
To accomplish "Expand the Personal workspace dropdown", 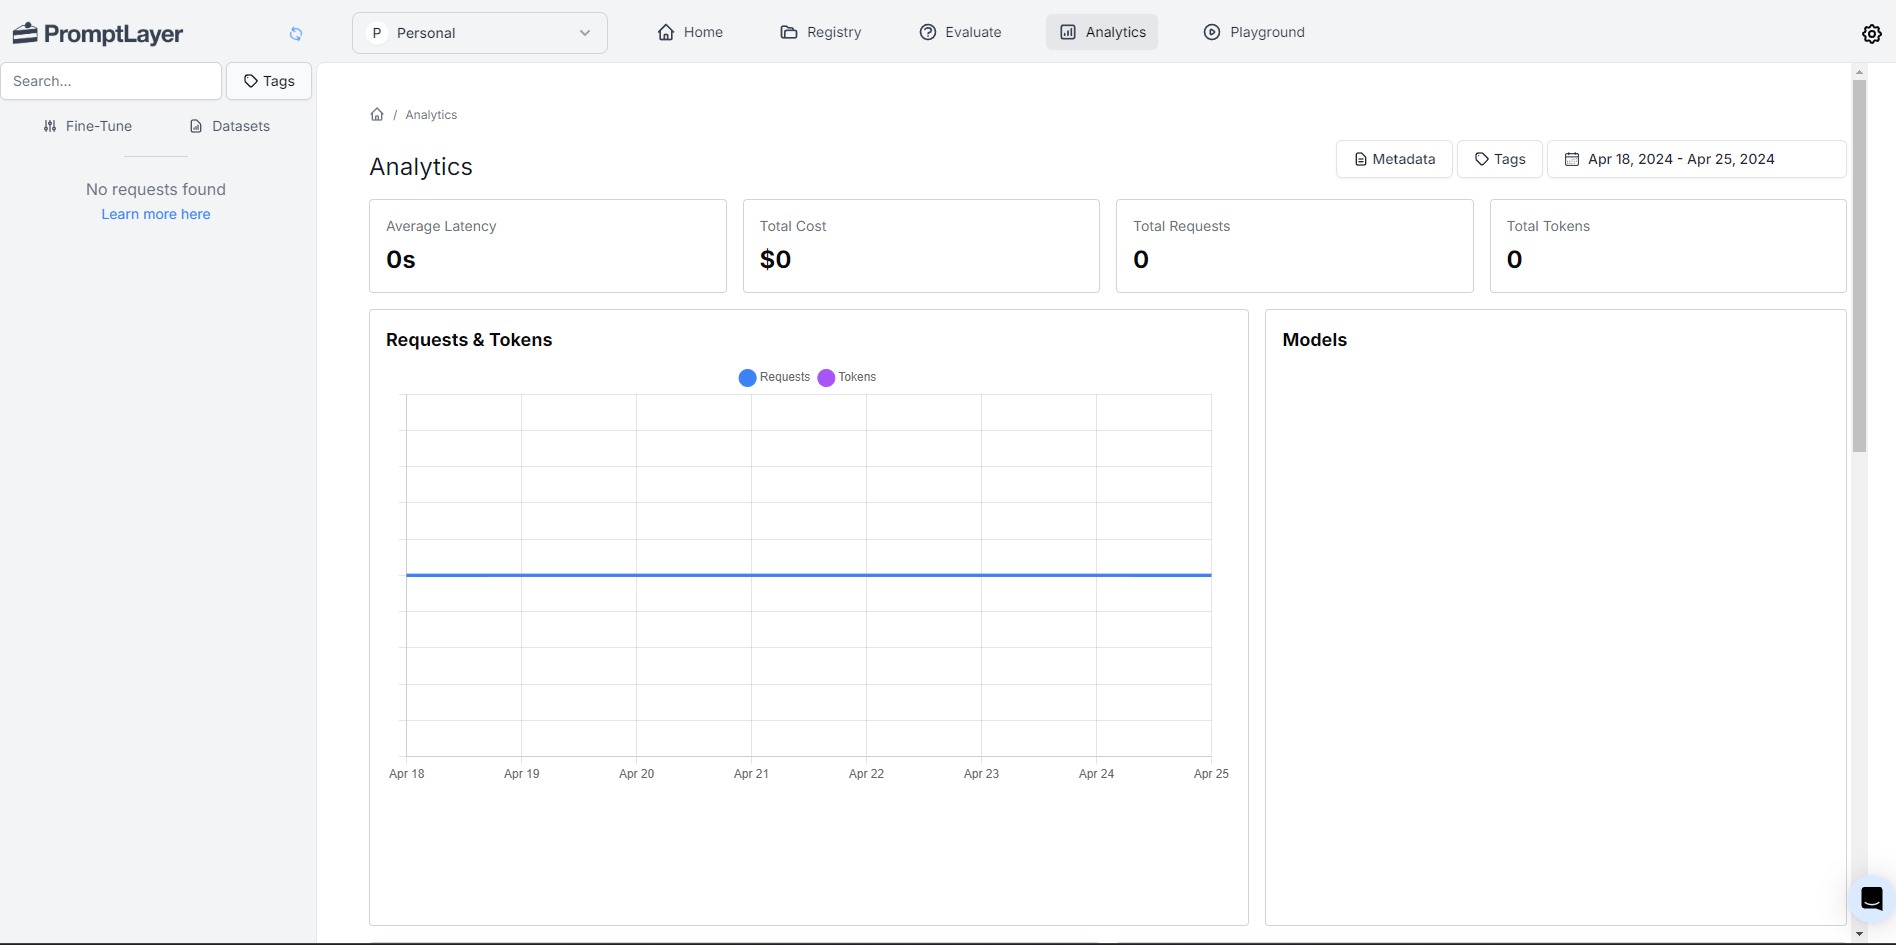I will point(480,33).
